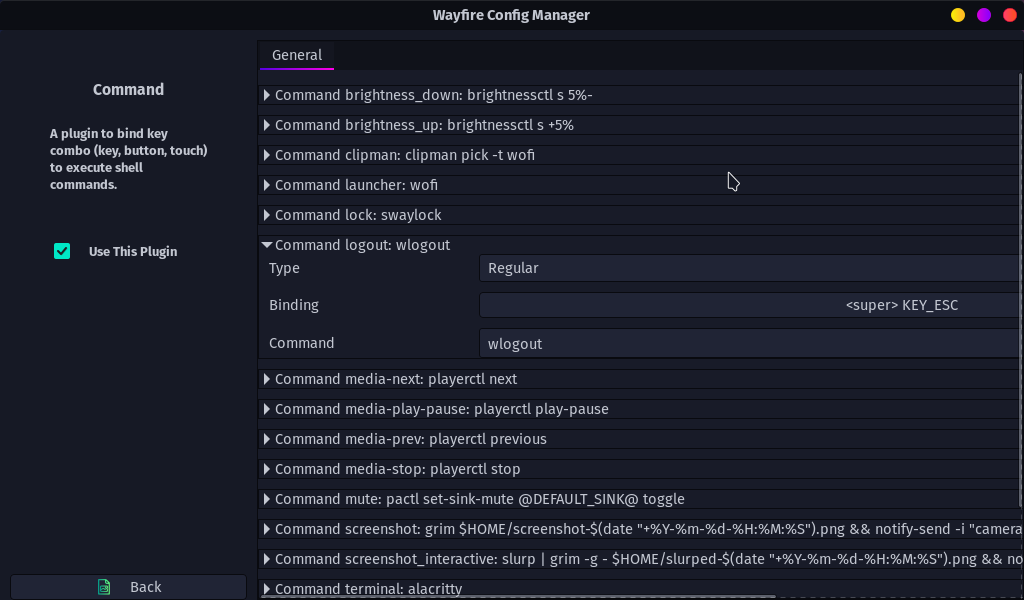This screenshot has height=600, width=1024.
Task: Click the red close window dot
Action: tap(1009, 15)
